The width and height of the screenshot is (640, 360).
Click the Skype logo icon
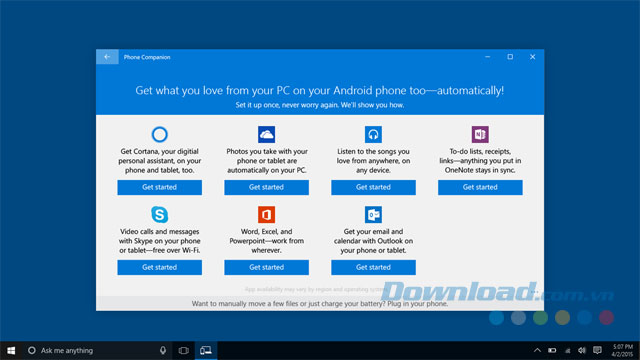pyautogui.click(x=160, y=214)
